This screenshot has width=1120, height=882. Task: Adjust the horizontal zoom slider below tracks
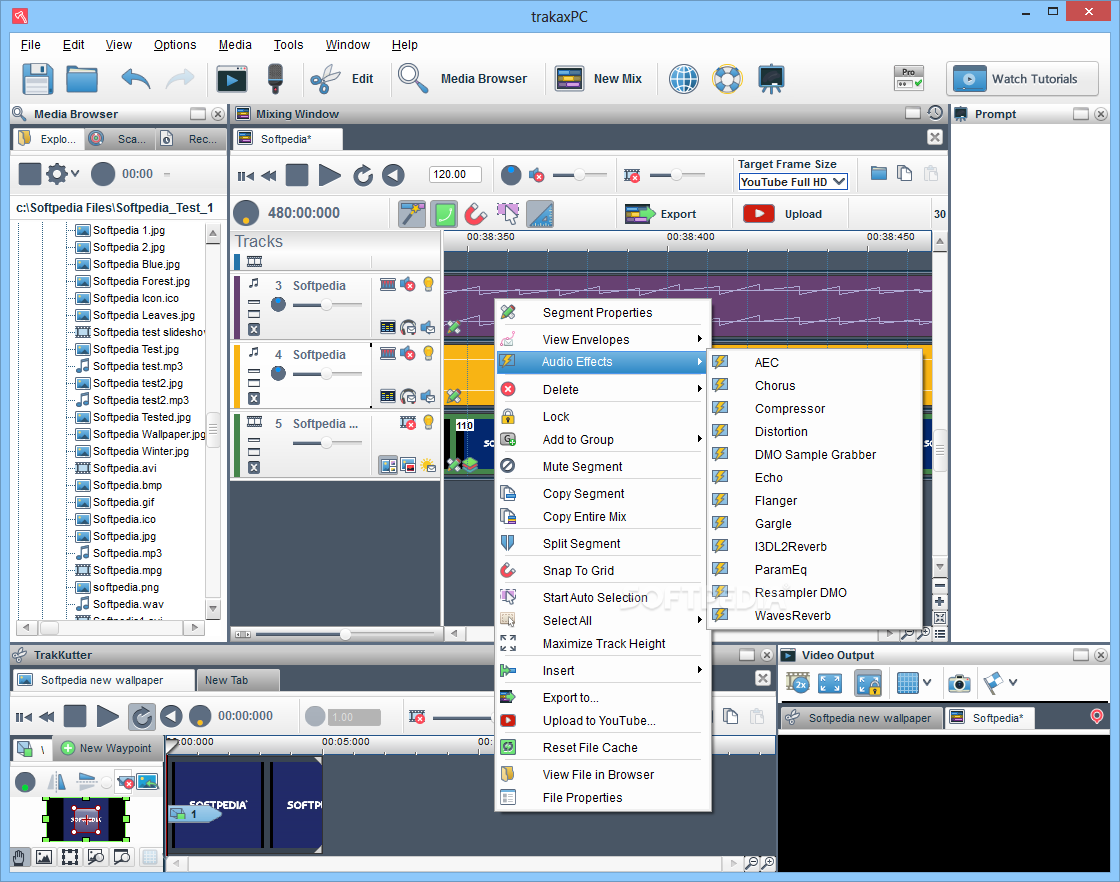coord(346,633)
